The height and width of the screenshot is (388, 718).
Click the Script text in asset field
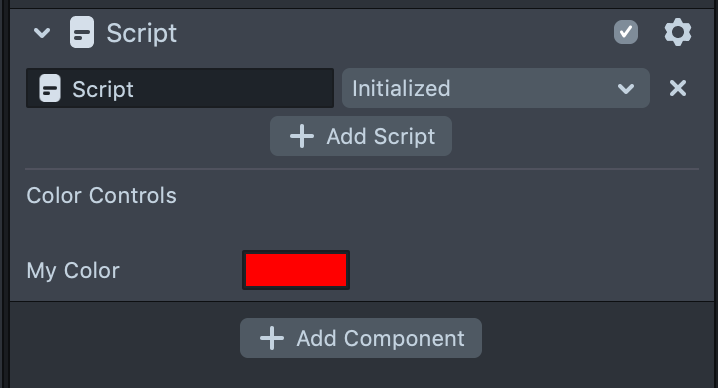103,89
